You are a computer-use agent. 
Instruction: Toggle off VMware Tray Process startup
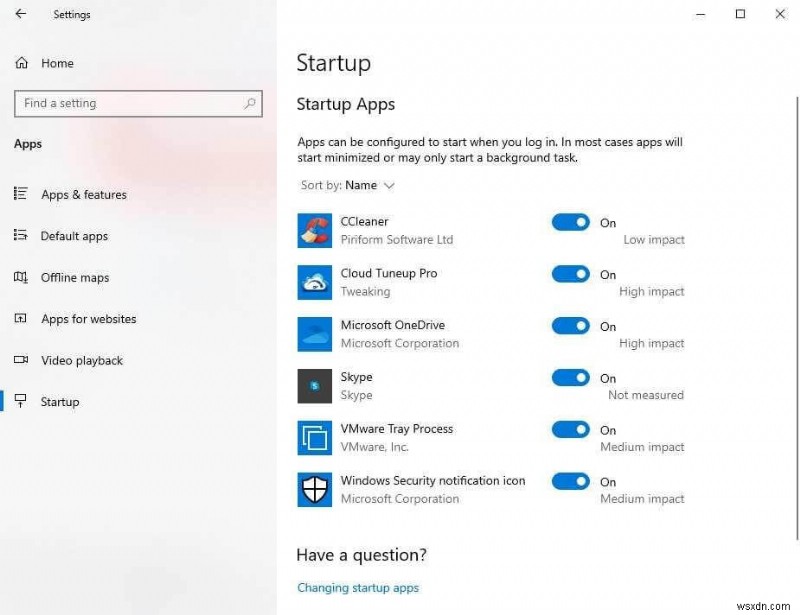tap(570, 430)
